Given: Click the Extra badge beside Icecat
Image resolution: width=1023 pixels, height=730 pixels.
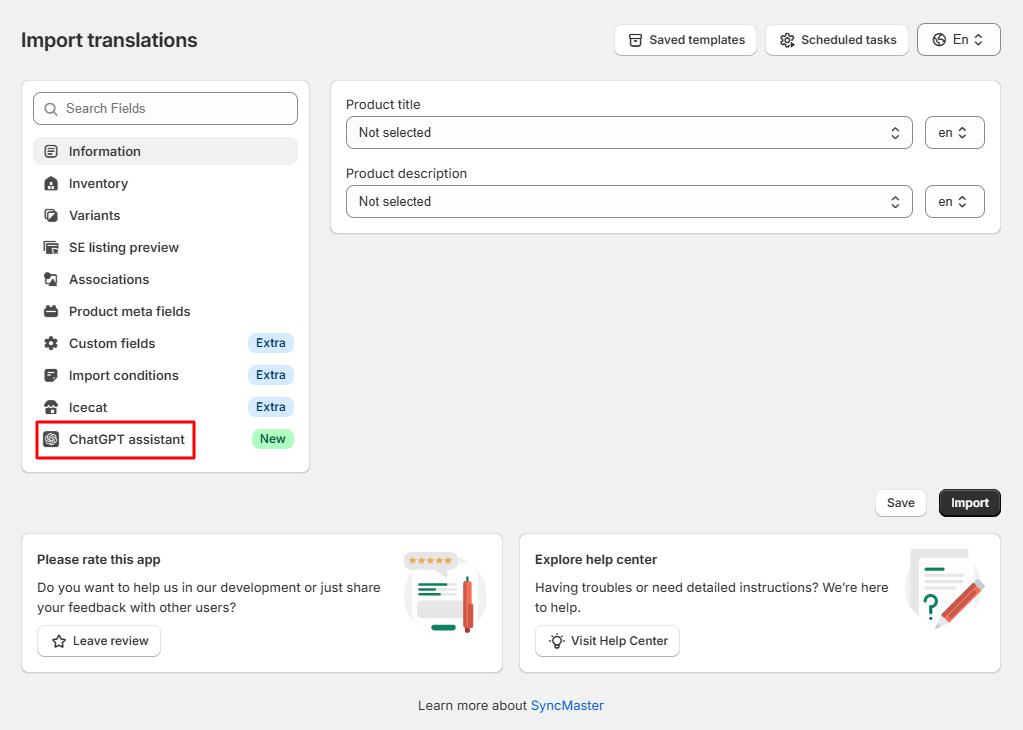Looking at the screenshot, I should (271, 407).
